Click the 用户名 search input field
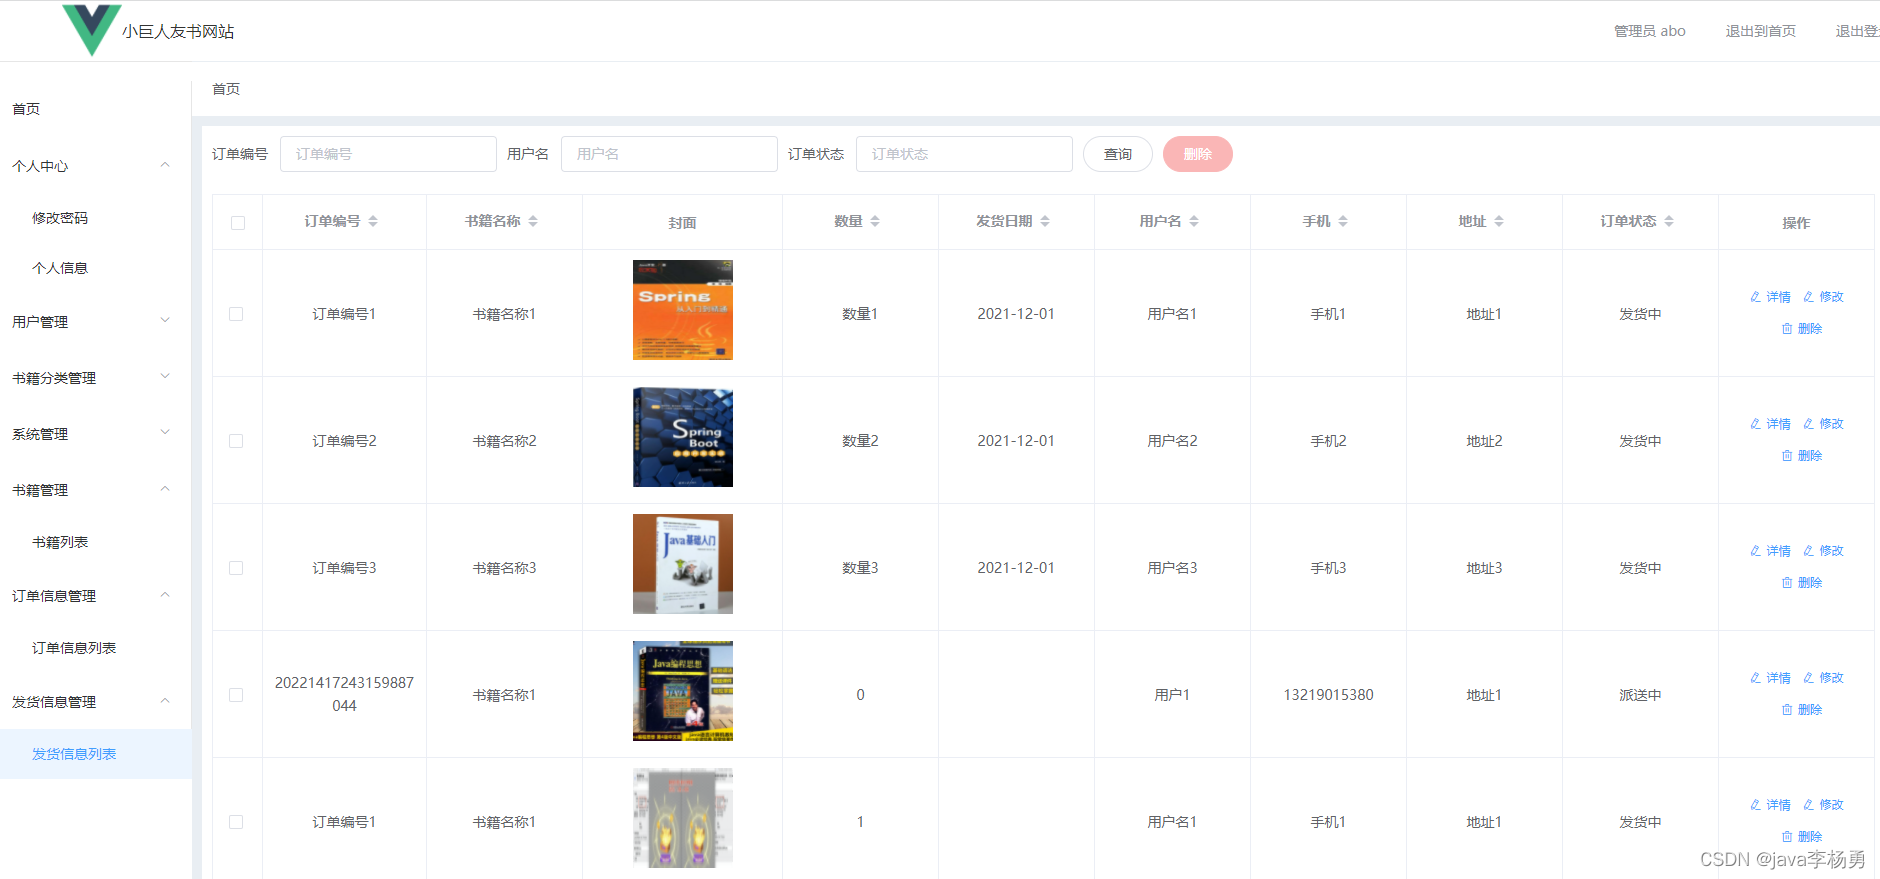The height and width of the screenshot is (879, 1880). (668, 154)
